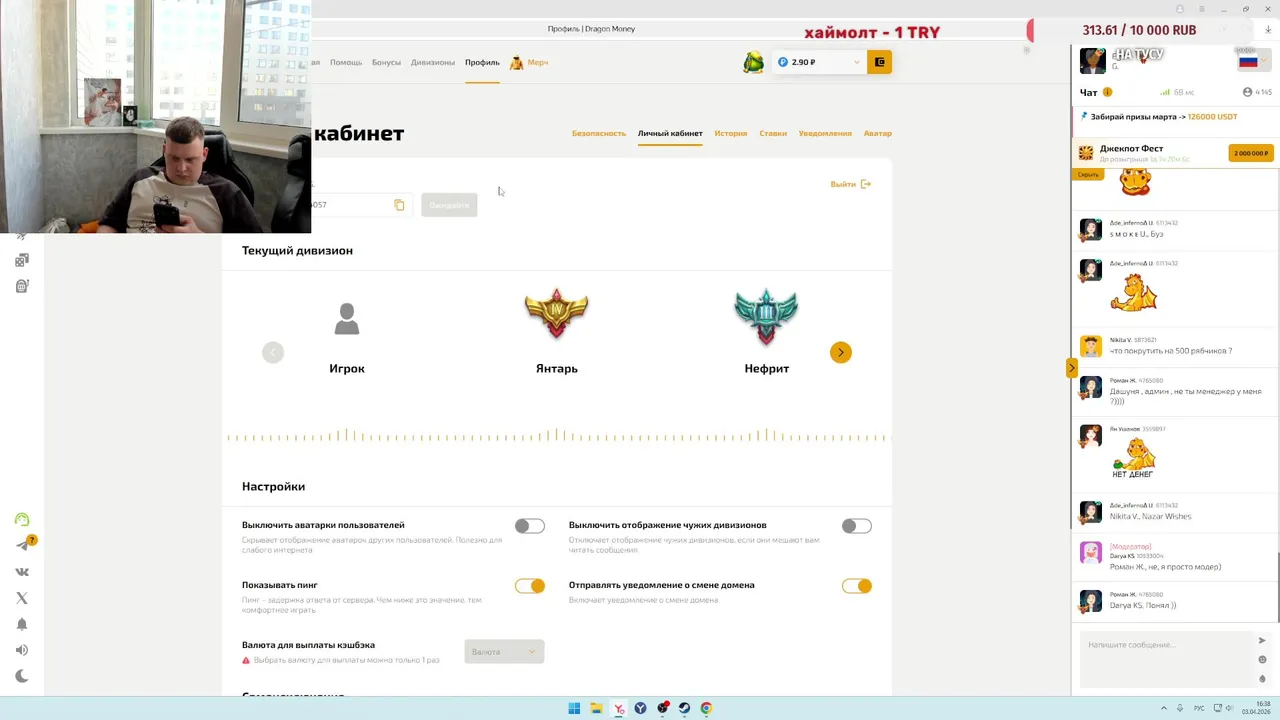Open the Валюта cashback currency dropdown
The width and height of the screenshot is (1280, 720).
[504, 652]
